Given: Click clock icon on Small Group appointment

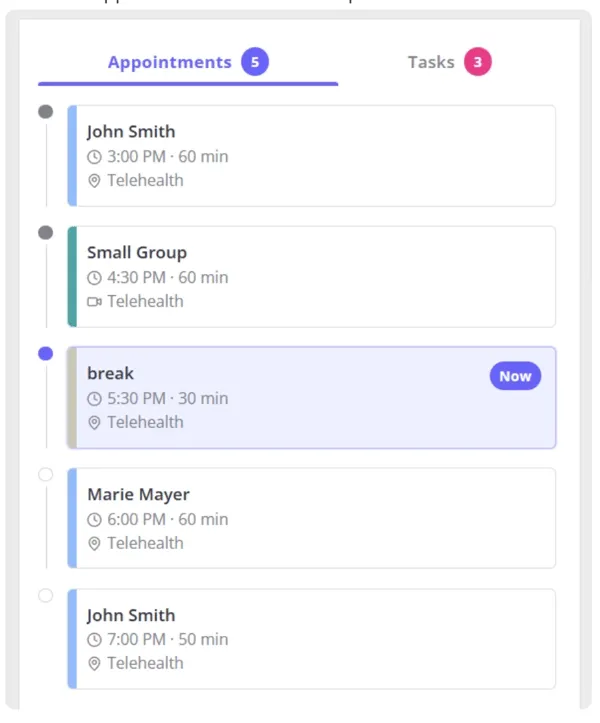Looking at the screenshot, I should point(94,278).
